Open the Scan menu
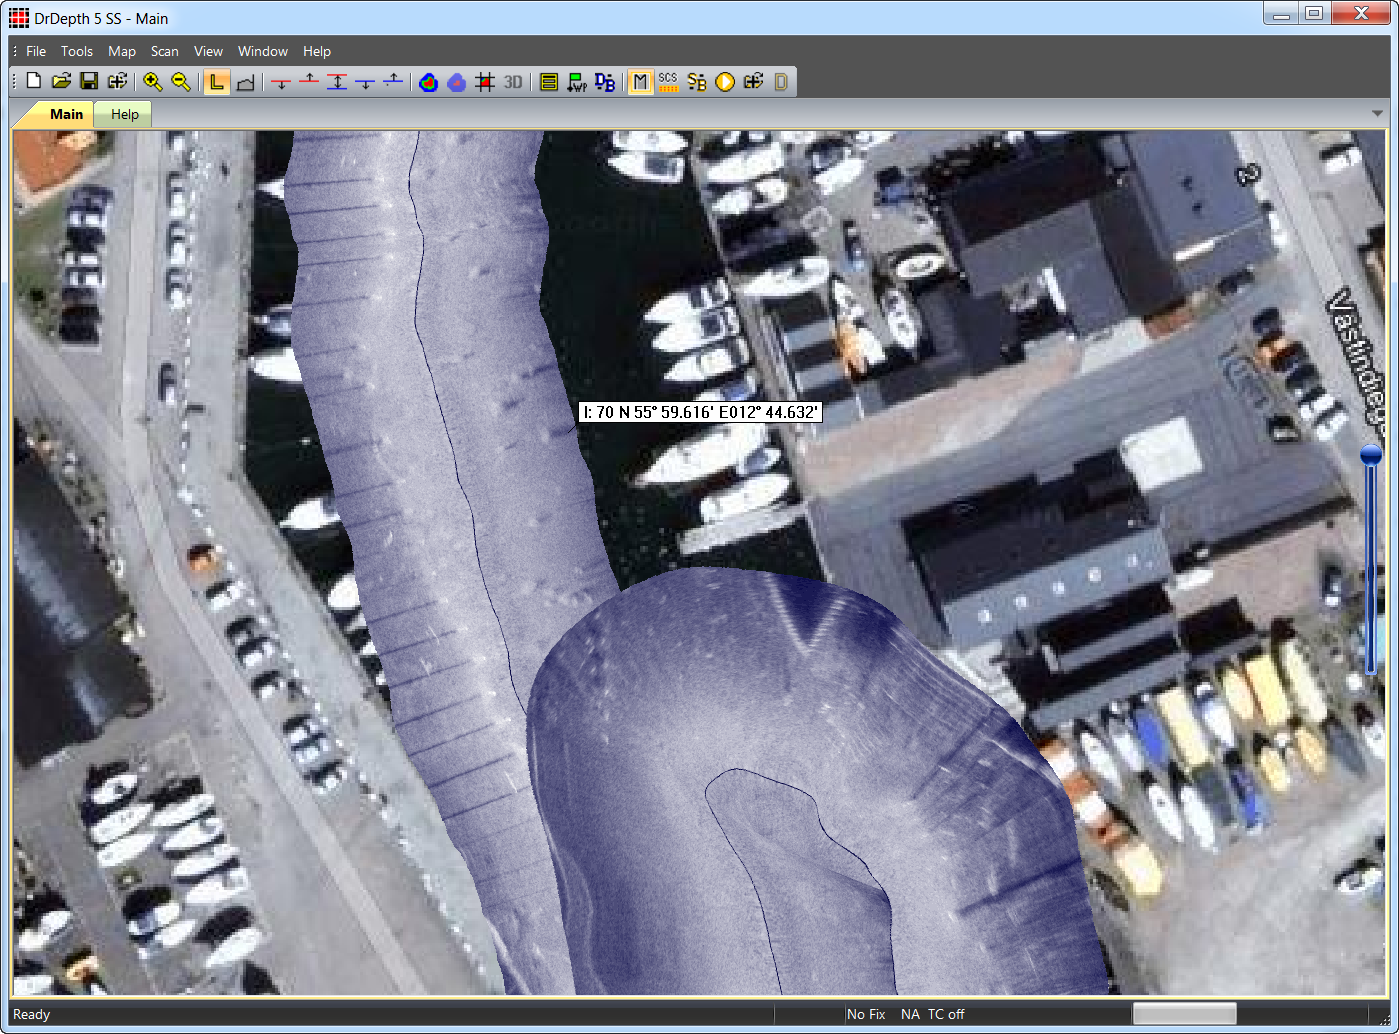Image resolution: width=1399 pixels, height=1034 pixels. (x=165, y=51)
